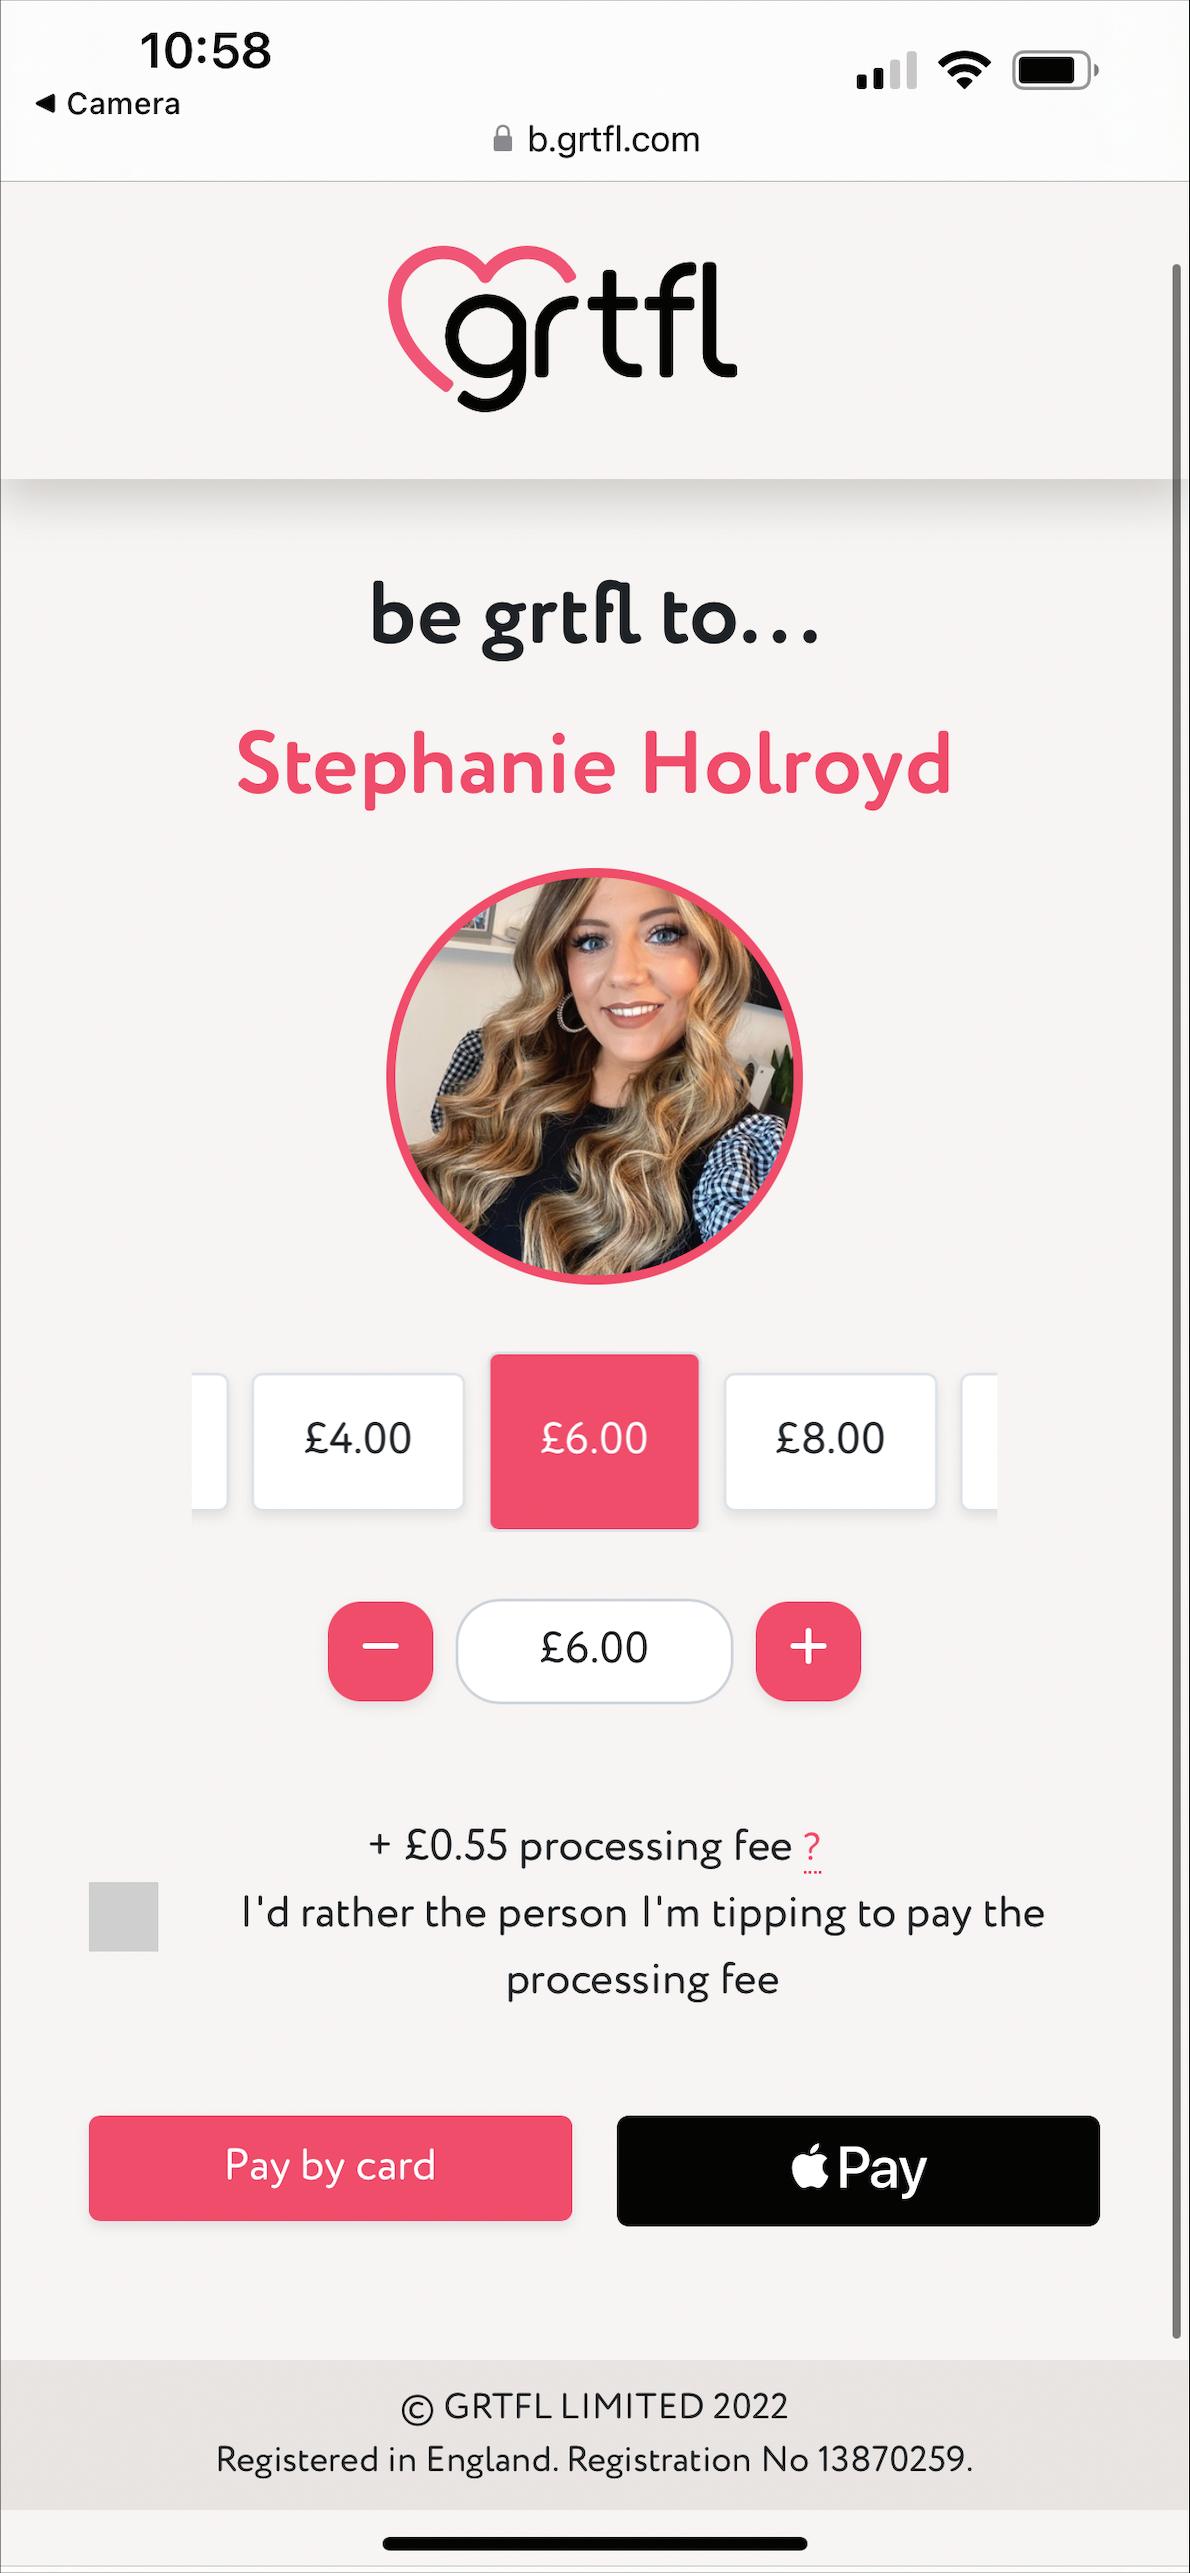Check the recipient pays processing fee box
The width and height of the screenshot is (1190, 2573).
[124, 1916]
